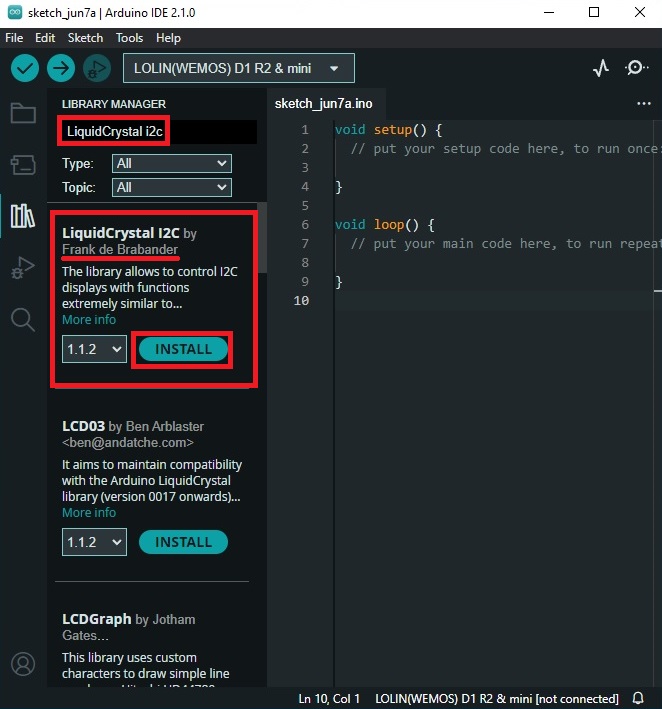Click the Verify checkmark button
The height and width of the screenshot is (709, 662).
coord(25,68)
